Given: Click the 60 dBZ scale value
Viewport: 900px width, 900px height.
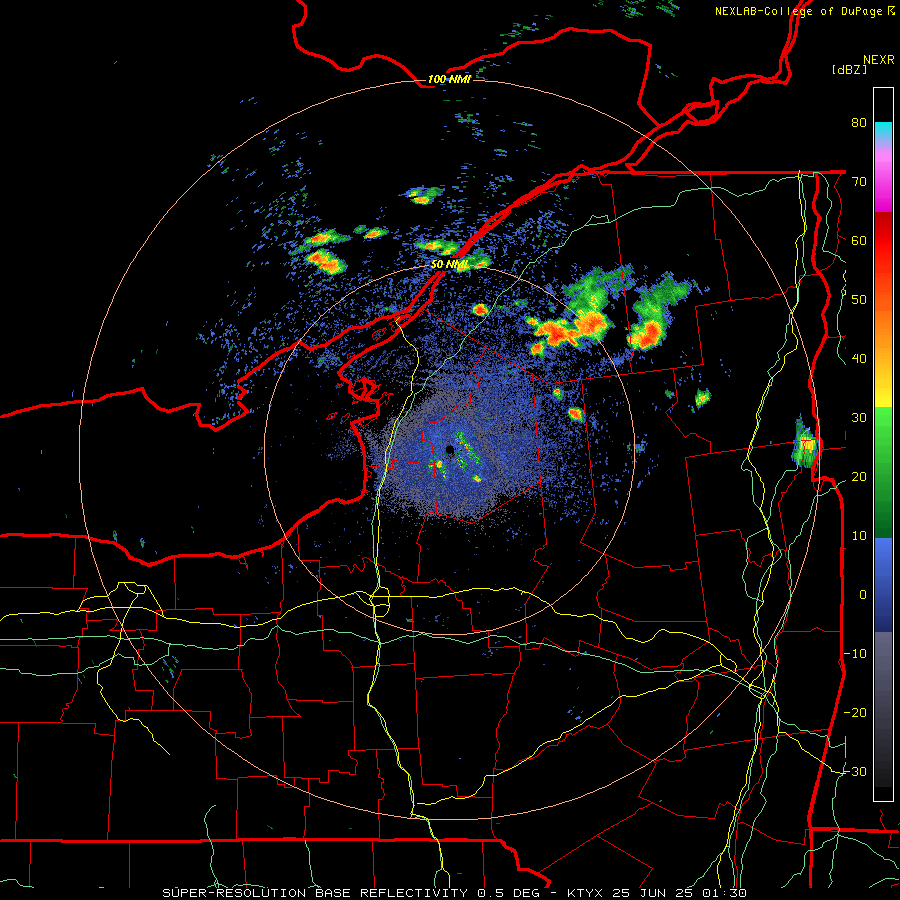Looking at the screenshot, I should coord(859,240).
